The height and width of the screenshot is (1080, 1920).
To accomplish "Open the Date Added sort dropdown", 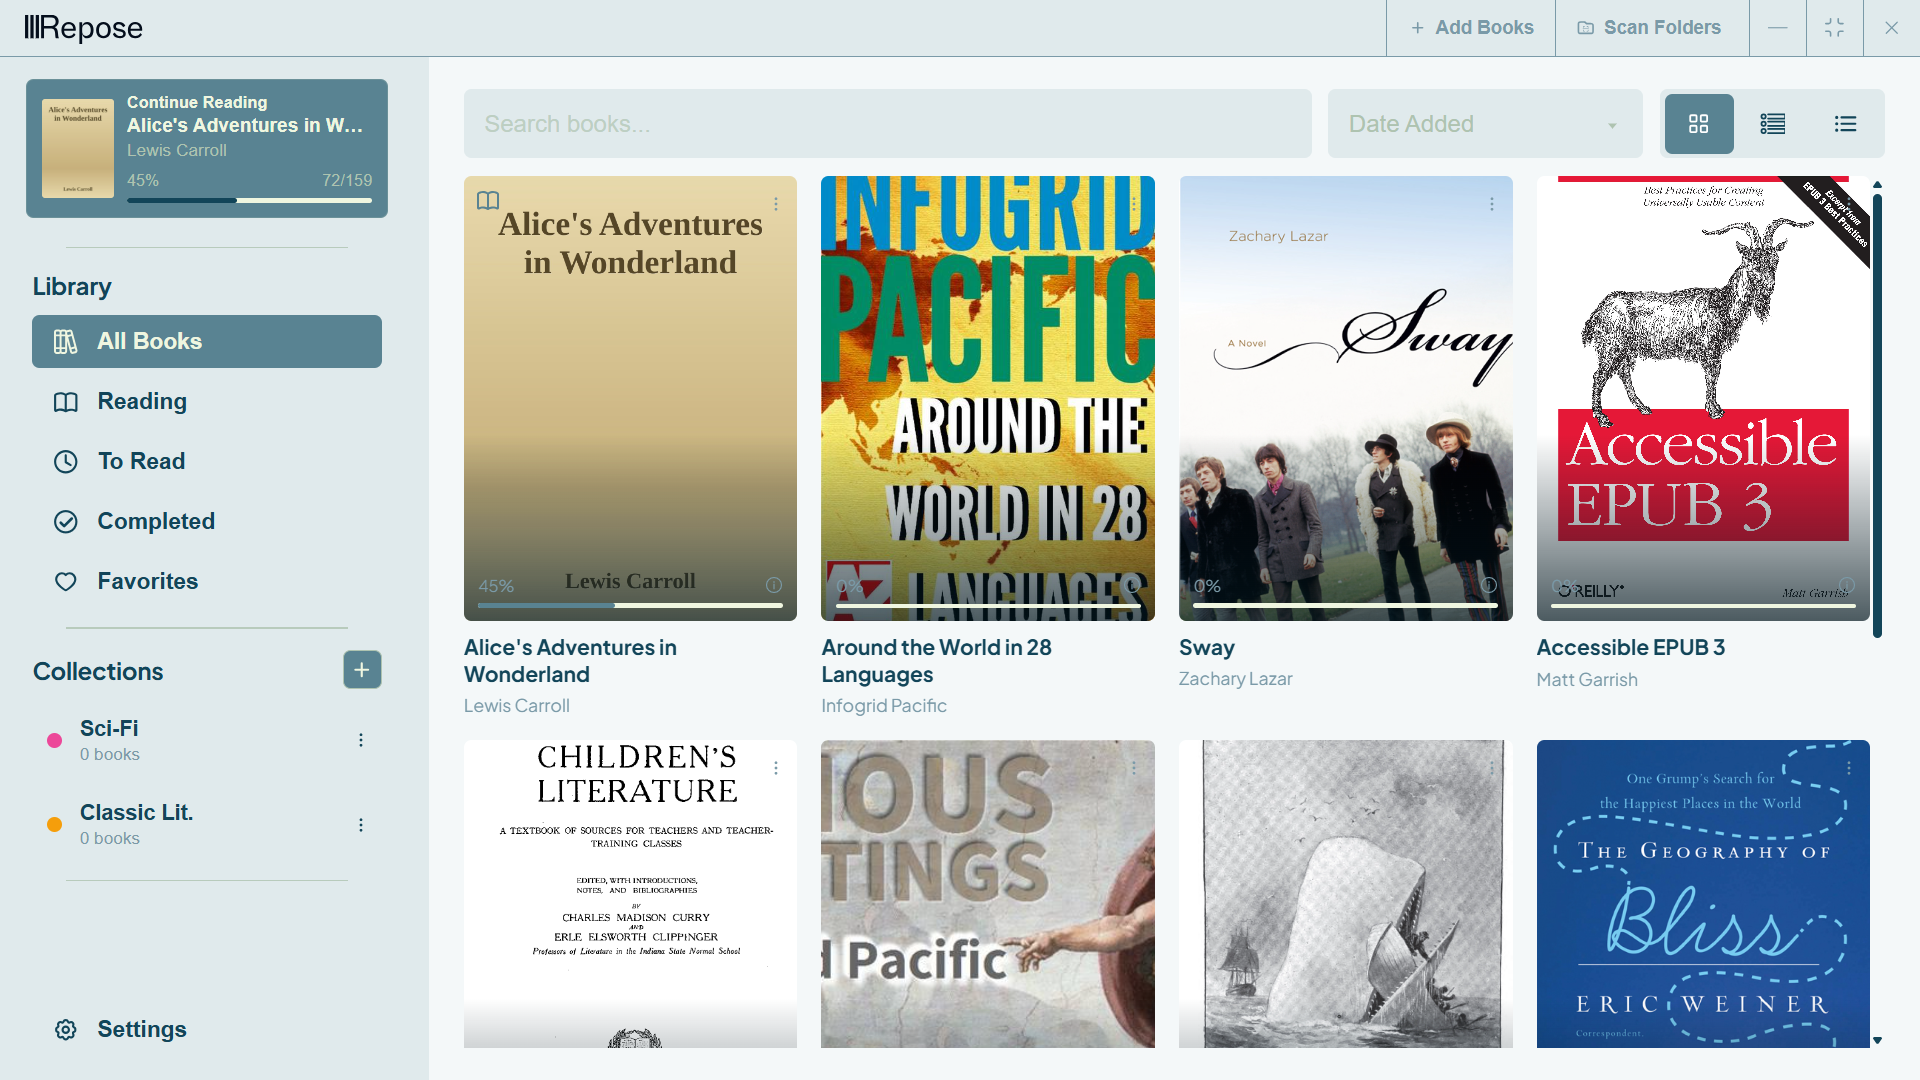I will (x=1484, y=124).
